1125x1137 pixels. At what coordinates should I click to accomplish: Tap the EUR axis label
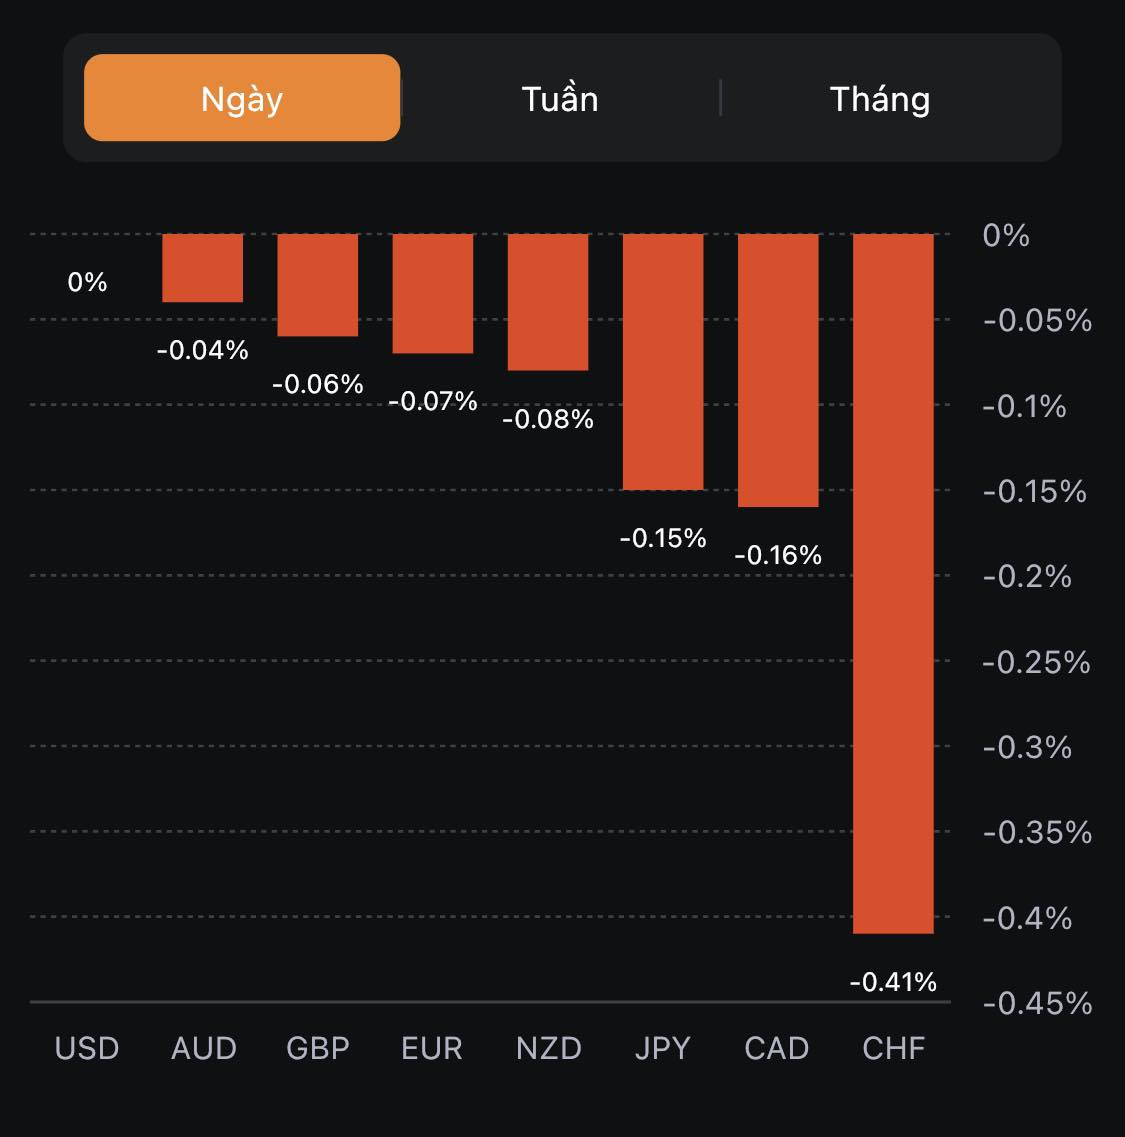pyautogui.click(x=432, y=1048)
